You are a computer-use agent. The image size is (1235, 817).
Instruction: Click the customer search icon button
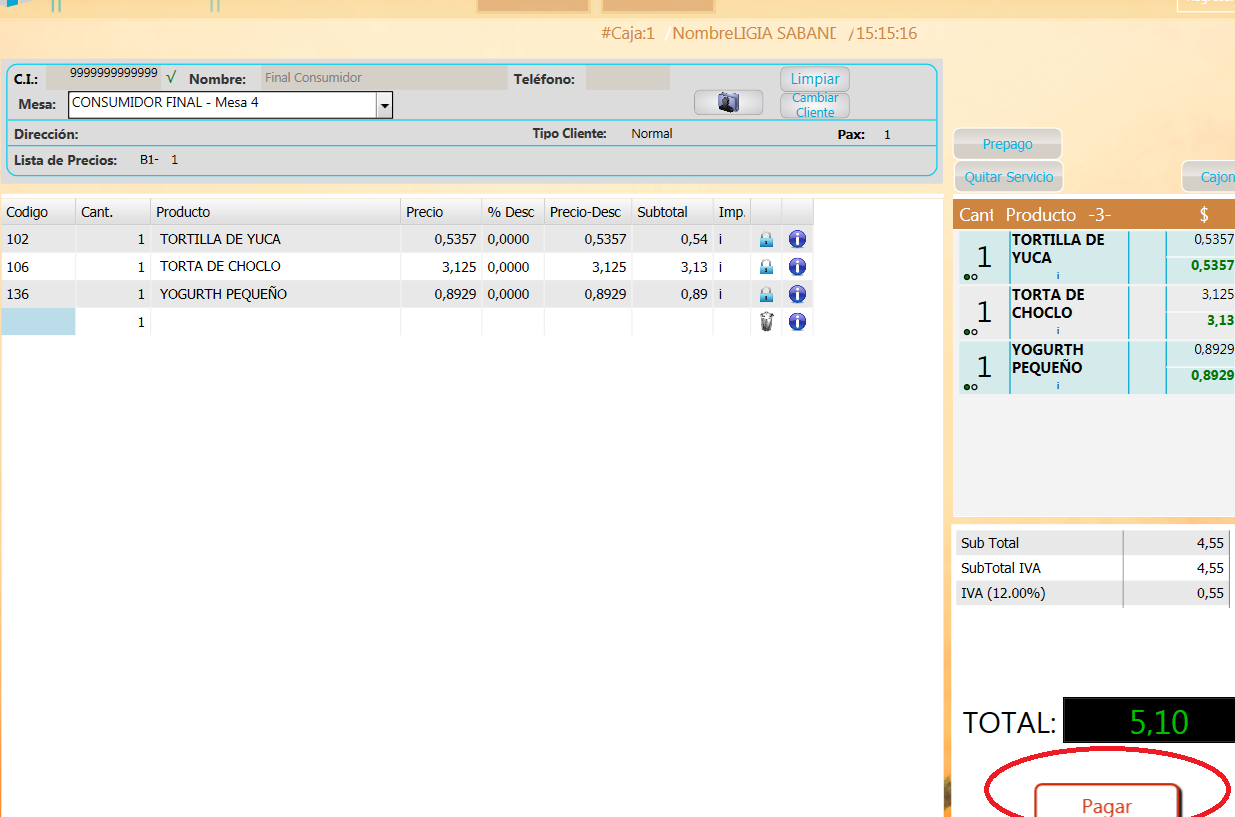click(728, 102)
